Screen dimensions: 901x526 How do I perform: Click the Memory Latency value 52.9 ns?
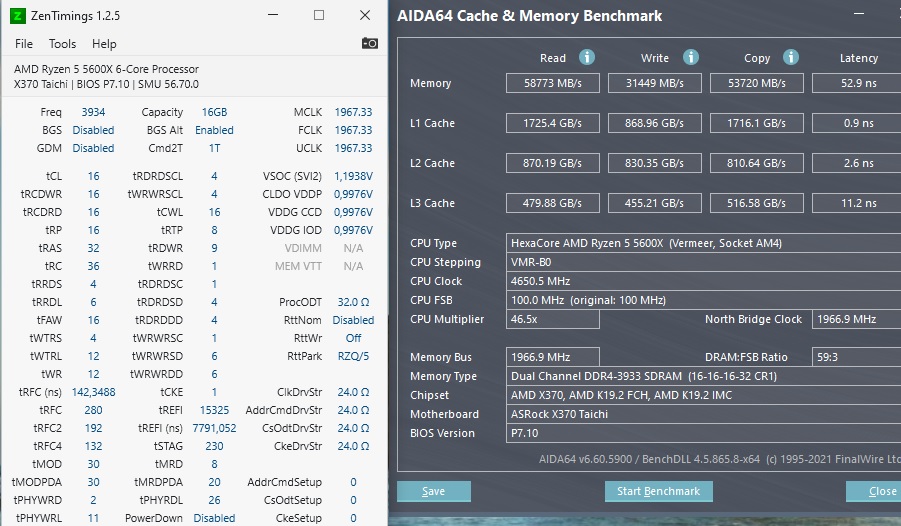coord(857,83)
